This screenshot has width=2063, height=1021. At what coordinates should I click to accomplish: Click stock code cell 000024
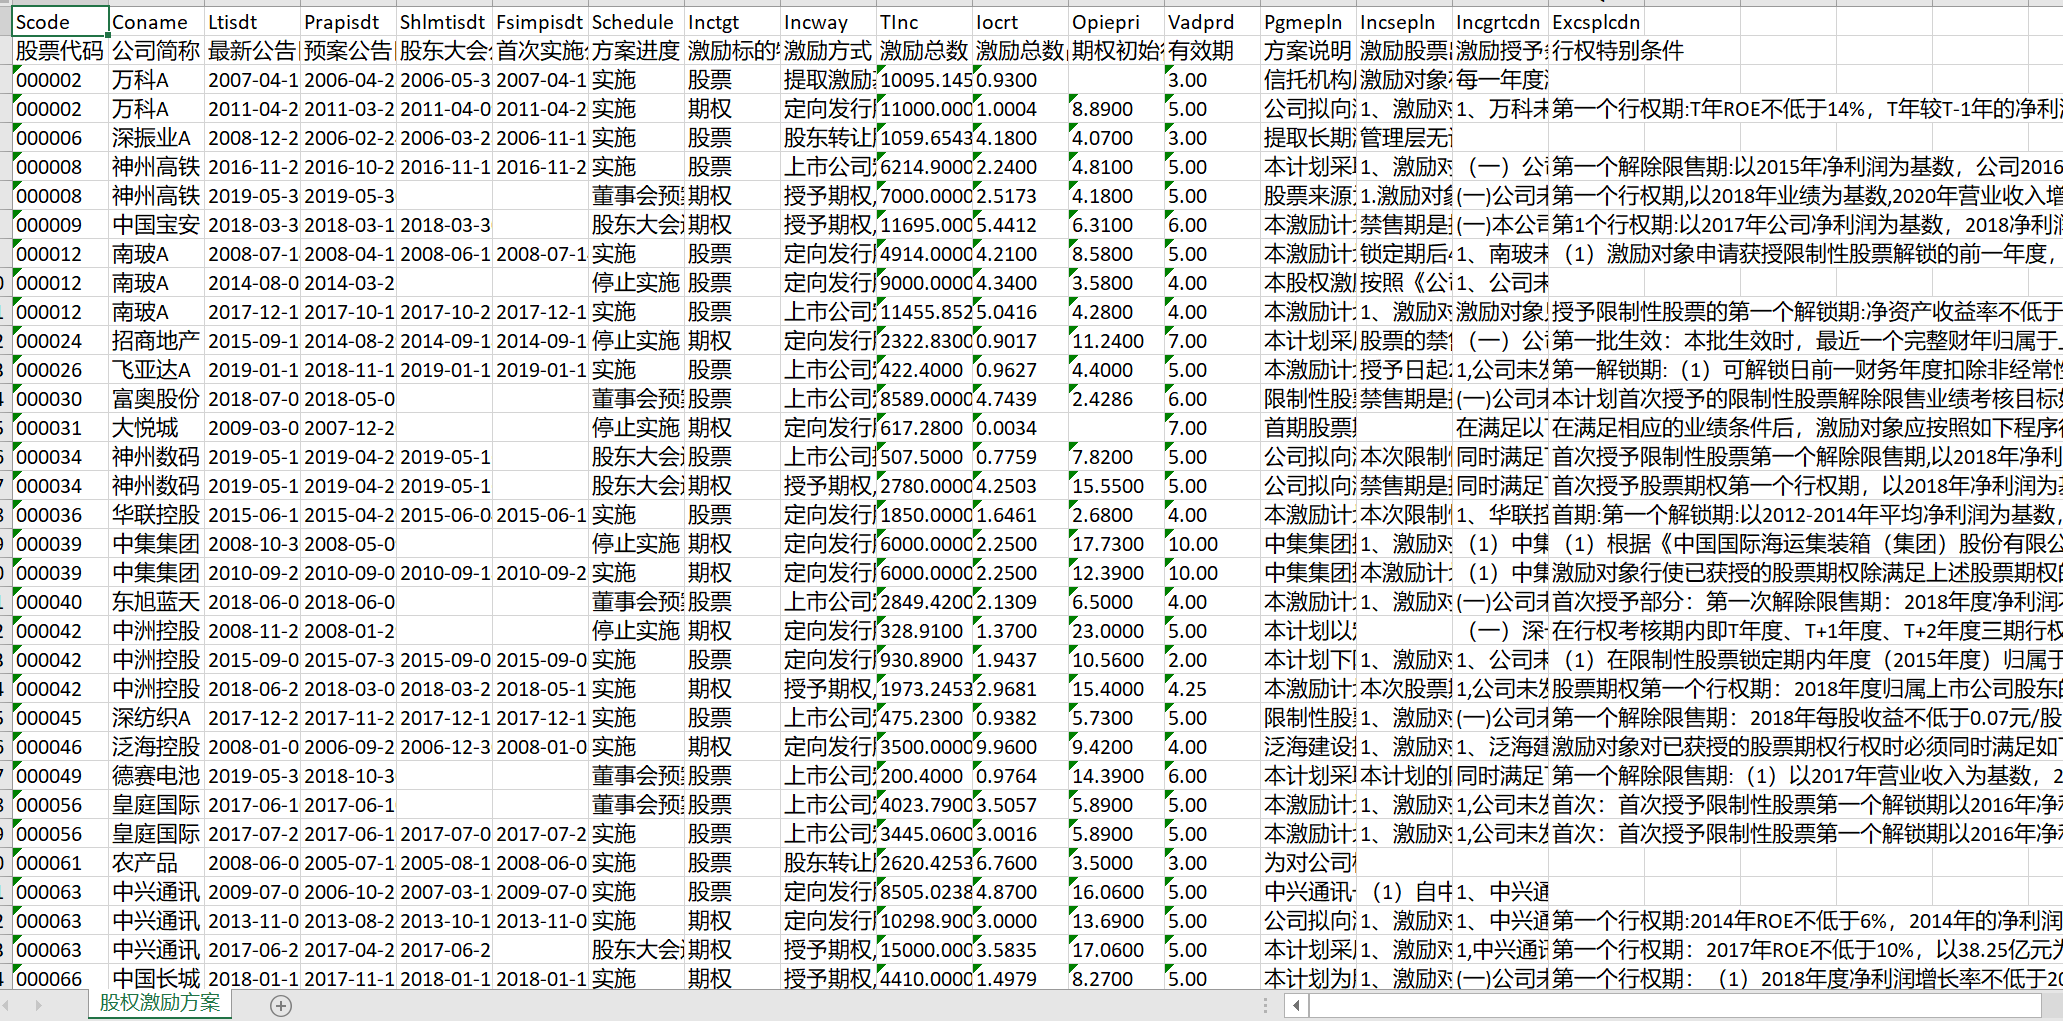[x=60, y=341]
